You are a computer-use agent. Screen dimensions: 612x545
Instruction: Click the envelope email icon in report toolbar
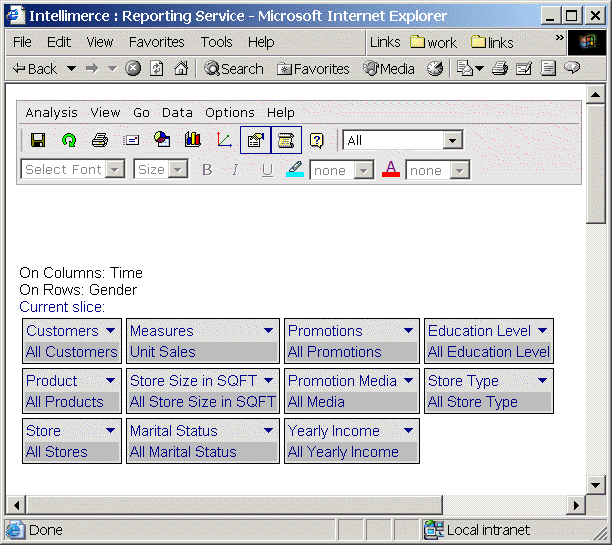tap(131, 140)
